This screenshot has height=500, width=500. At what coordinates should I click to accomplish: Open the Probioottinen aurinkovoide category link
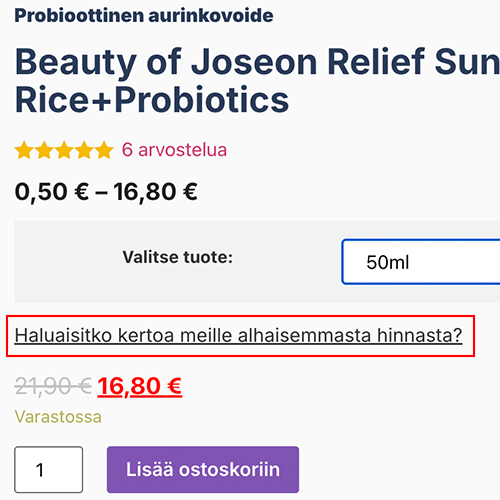tap(144, 15)
